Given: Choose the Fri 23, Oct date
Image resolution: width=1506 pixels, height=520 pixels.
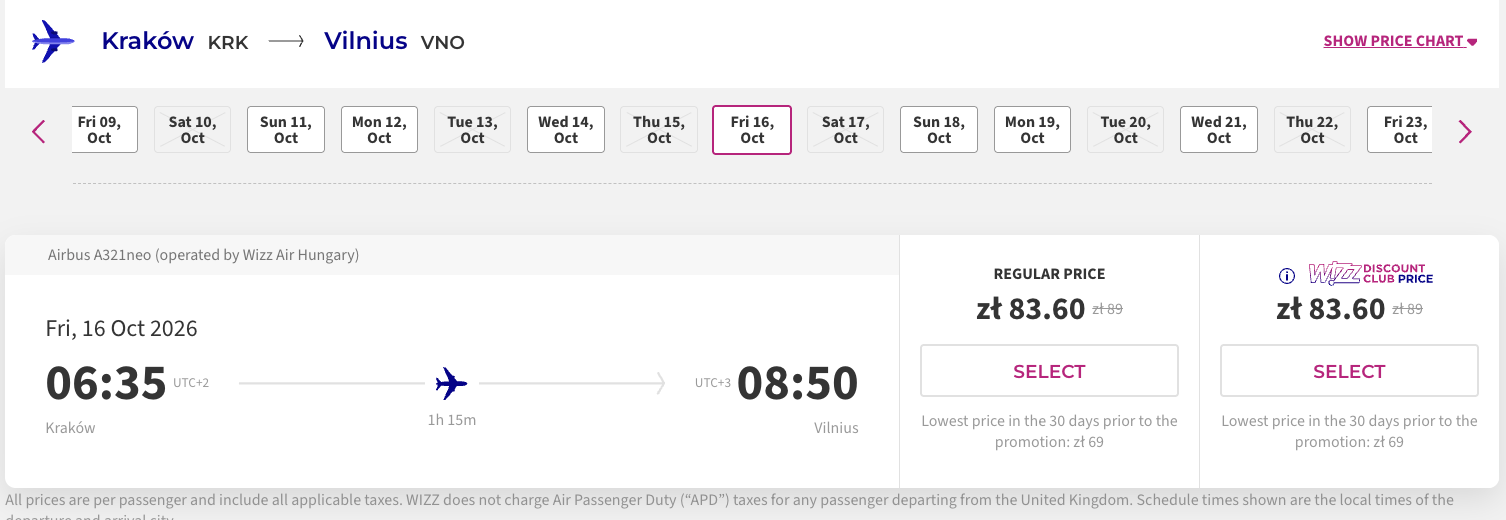Looking at the screenshot, I should click(1400, 130).
